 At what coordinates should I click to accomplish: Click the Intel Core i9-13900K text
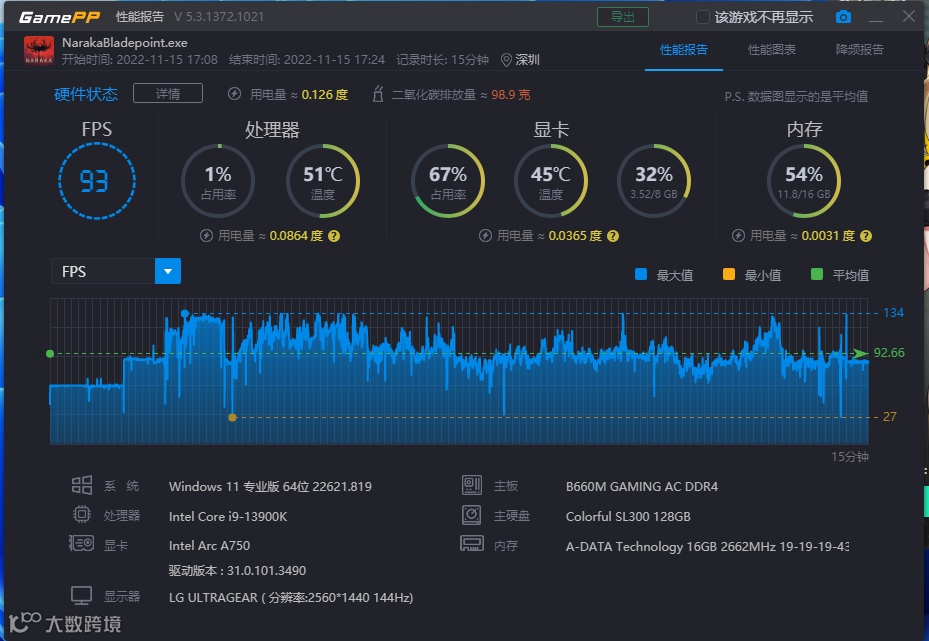(x=228, y=516)
